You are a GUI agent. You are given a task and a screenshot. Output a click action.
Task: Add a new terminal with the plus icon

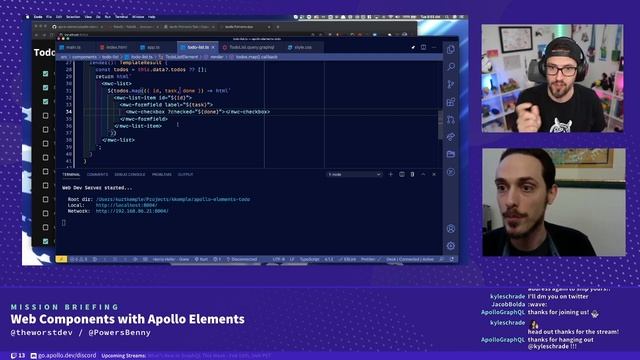[391, 174]
